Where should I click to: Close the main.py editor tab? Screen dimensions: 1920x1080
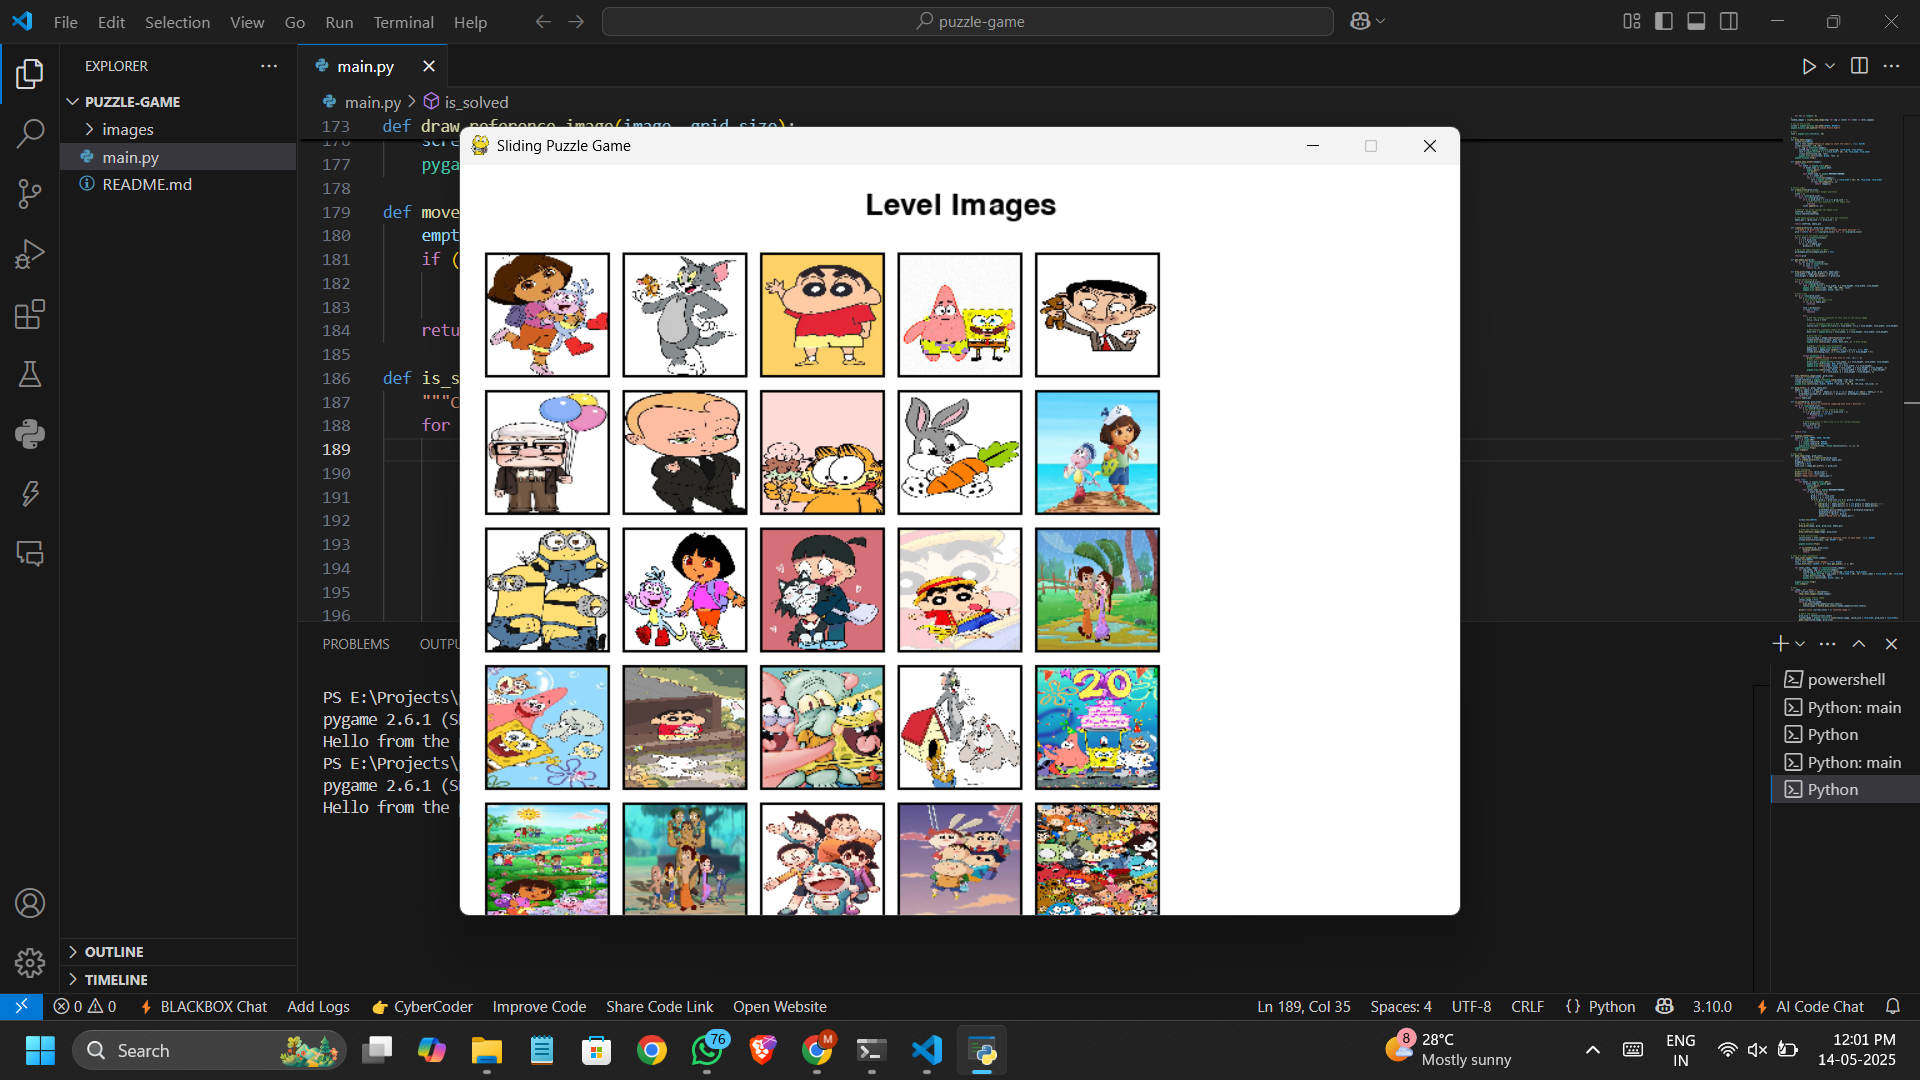click(x=429, y=66)
